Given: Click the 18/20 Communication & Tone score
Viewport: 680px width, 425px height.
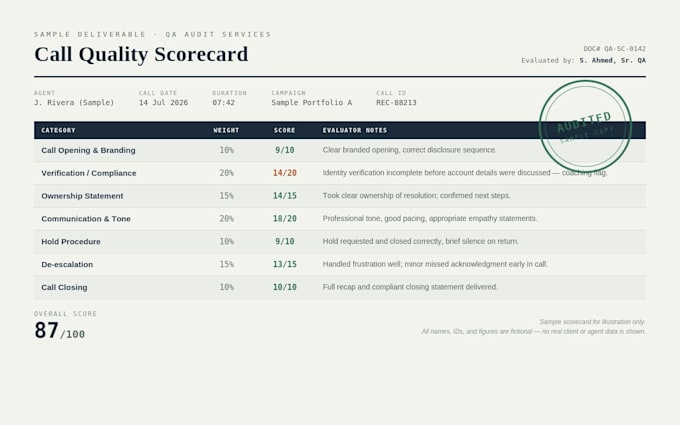Looking at the screenshot, I should pyautogui.click(x=284, y=219).
